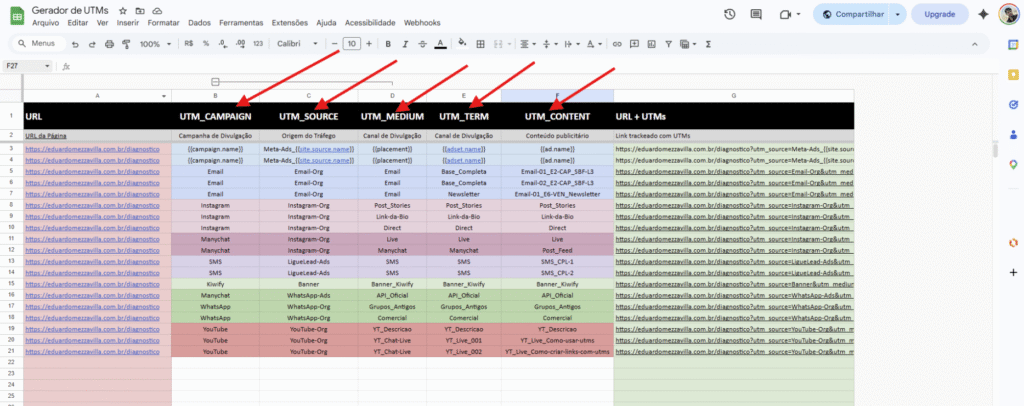The width and height of the screenshot is (1024, 406).
Task: Select the paint format roller icon
Action: pyautogui.click(x=126, y=44)
